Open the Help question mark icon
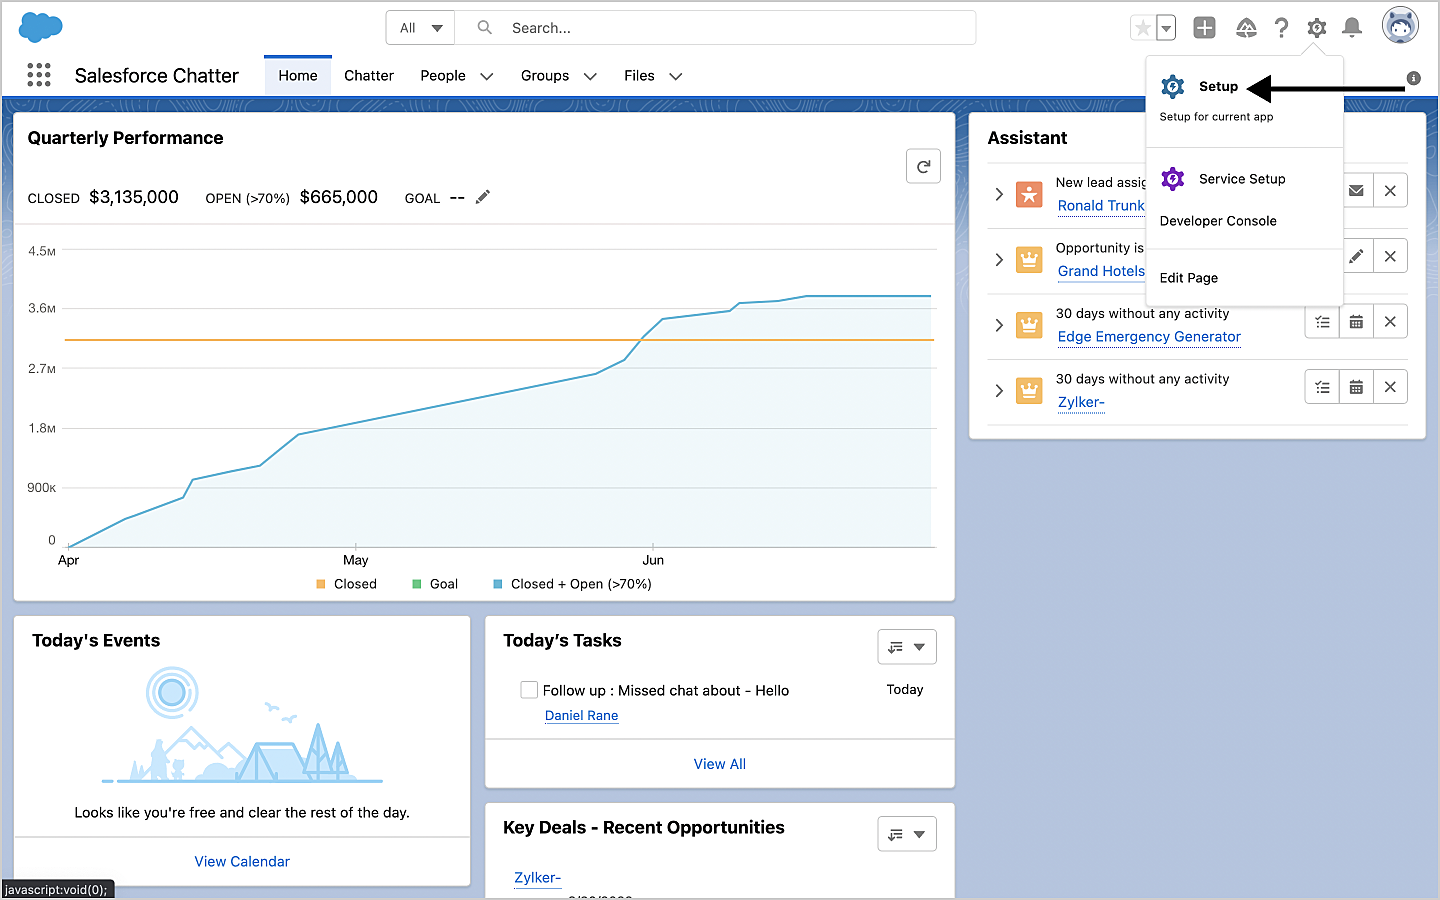The image size is (1440, 900). coord(1281,28)
